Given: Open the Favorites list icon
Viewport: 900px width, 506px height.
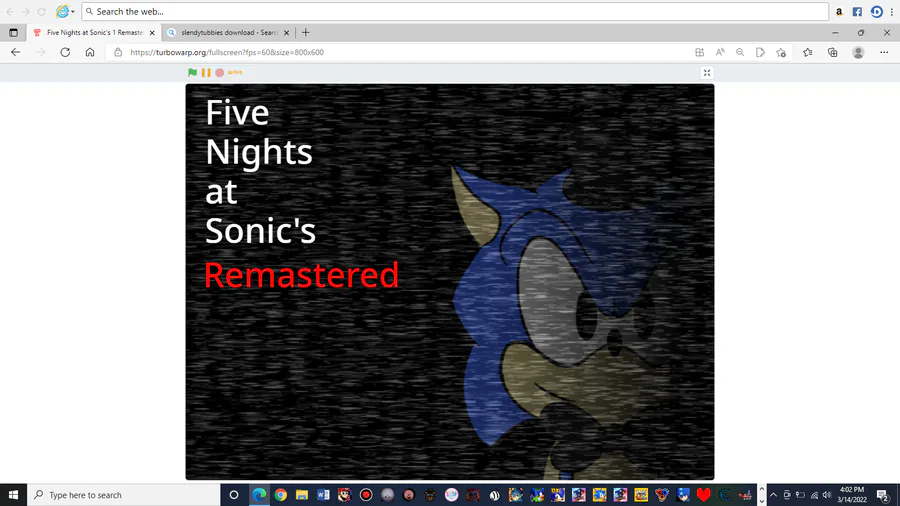Looking at the screenshot, I should pyautogui.click(x=808, y=52).
